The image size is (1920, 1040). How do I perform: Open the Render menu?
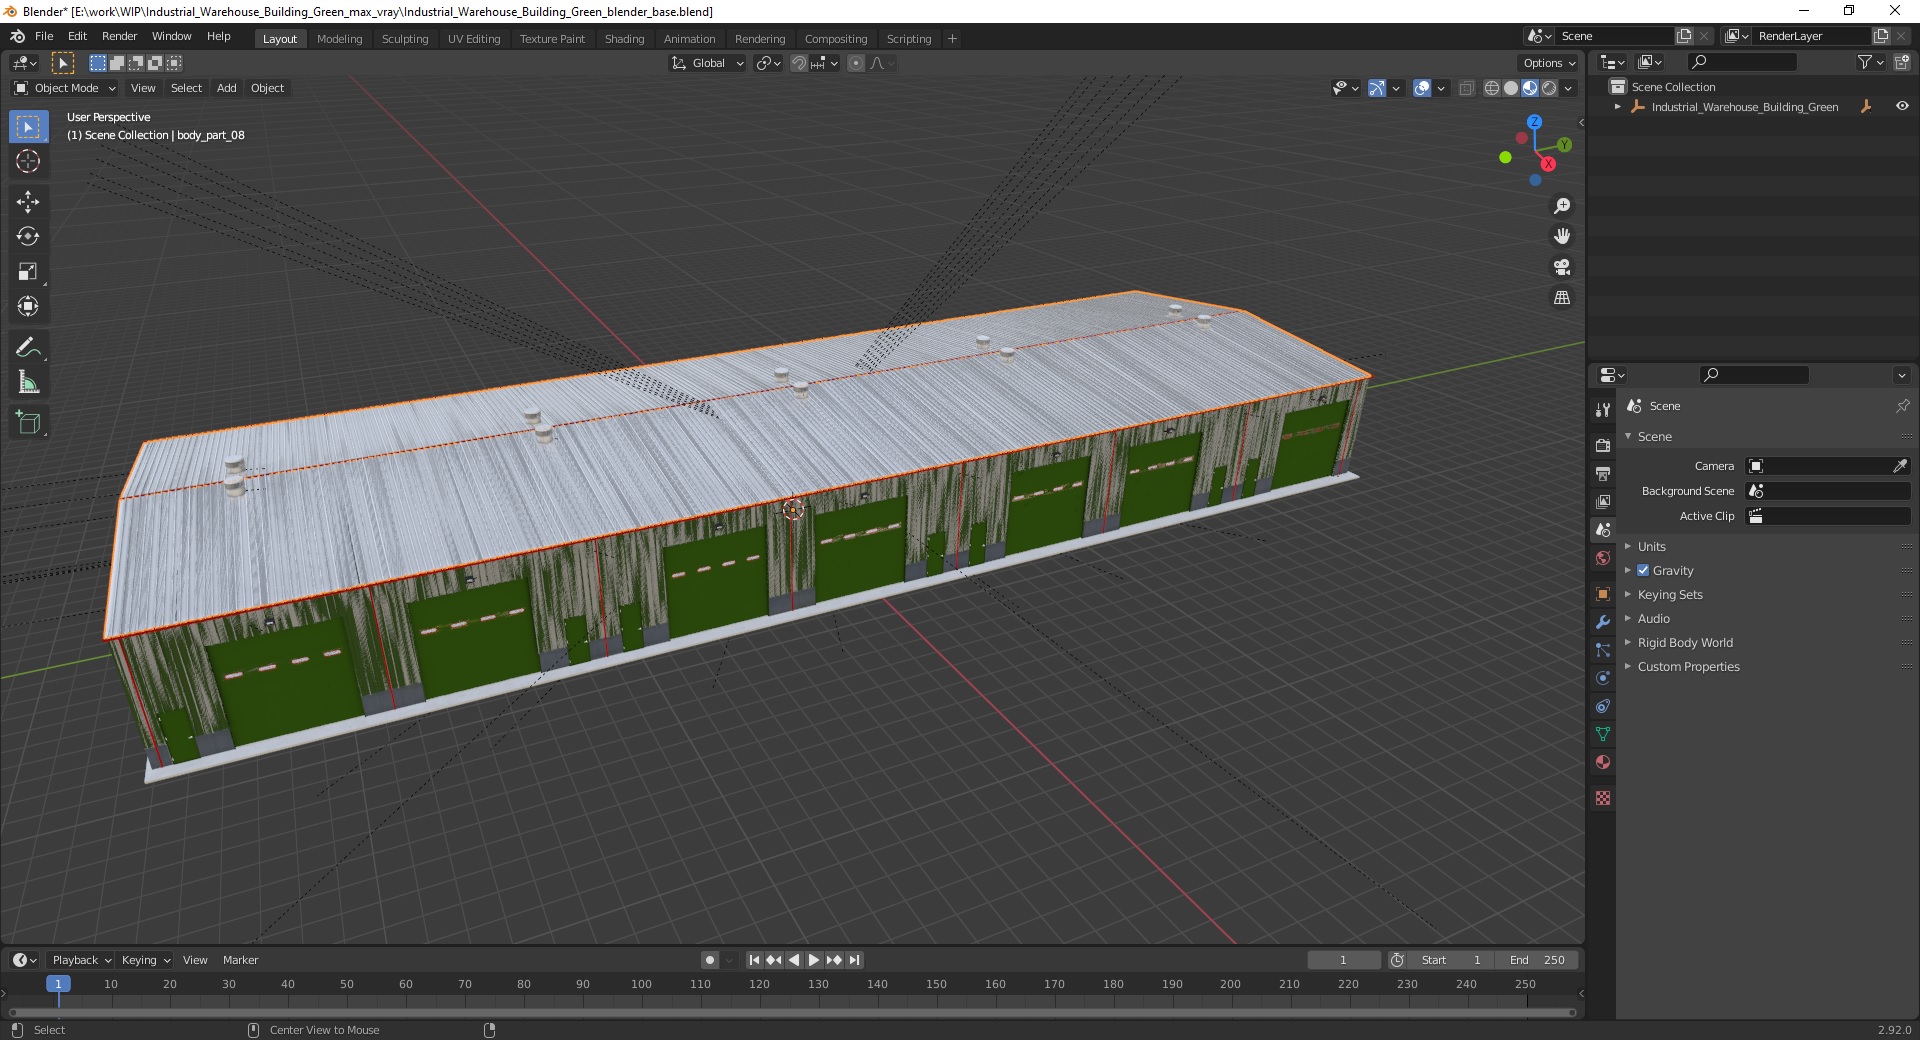point(119,36)
